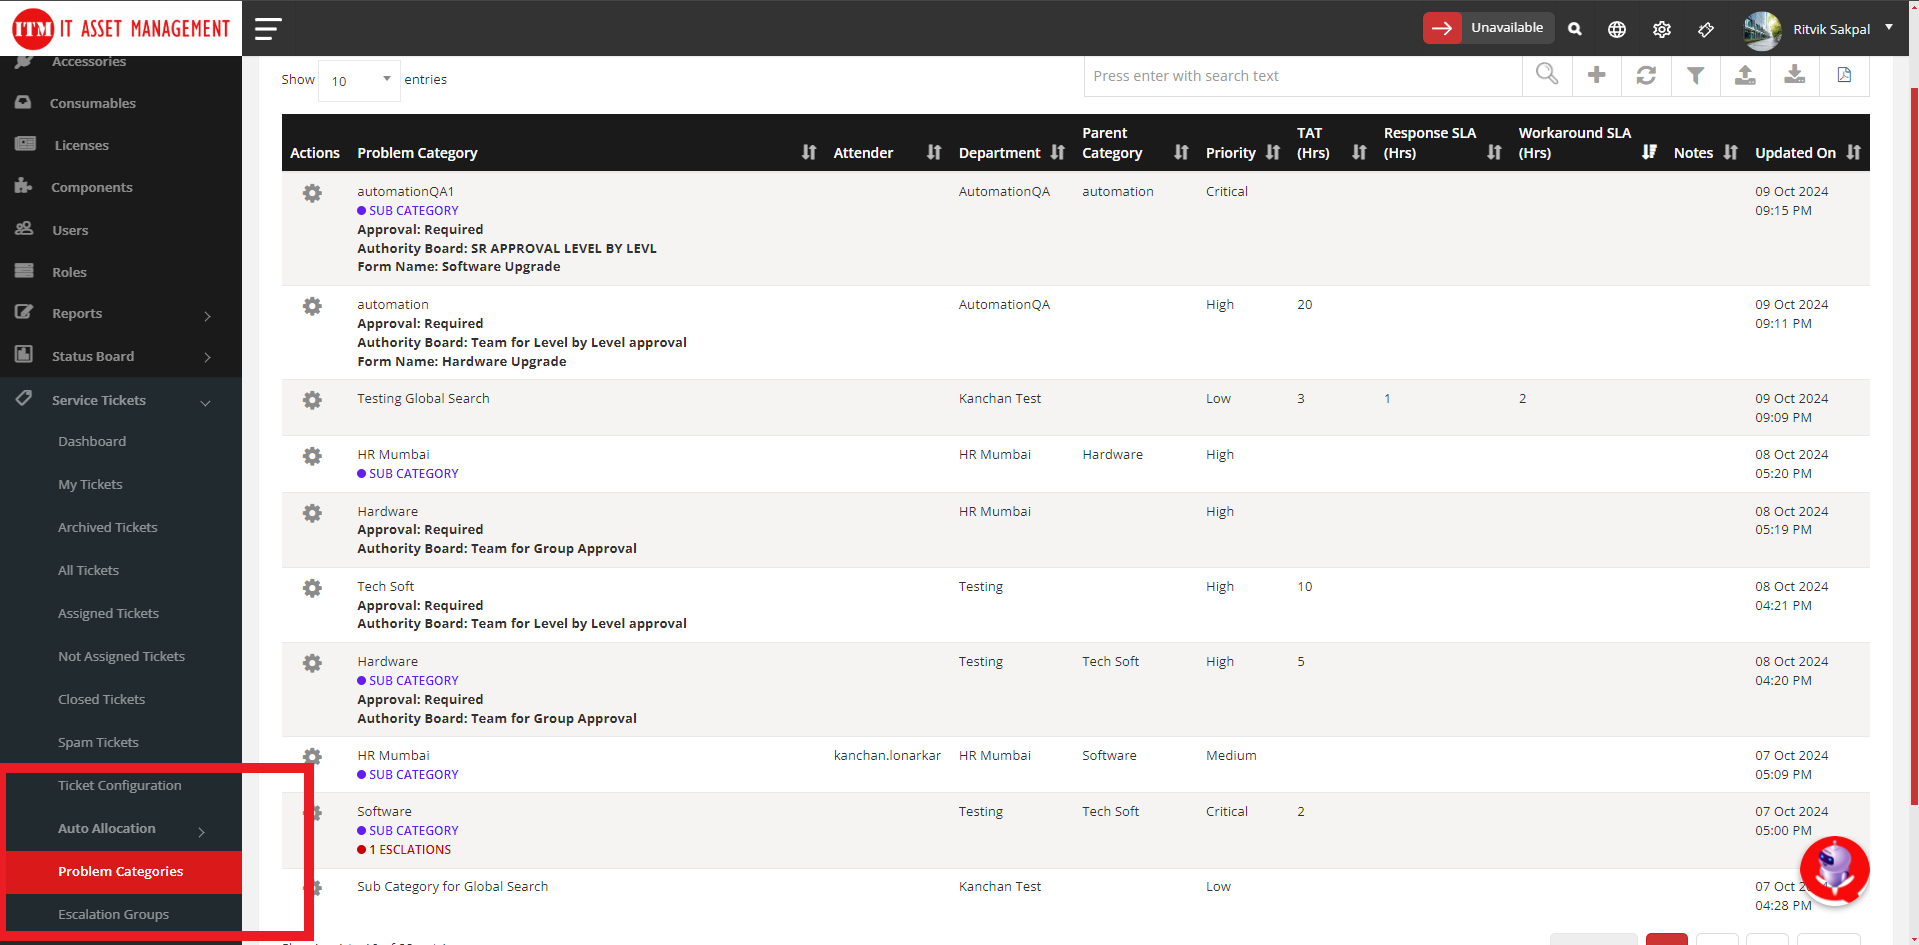This screenshot has height=945, width=1919.
Task: Click the globe icon in the top bar
Action: point(1617,29)
